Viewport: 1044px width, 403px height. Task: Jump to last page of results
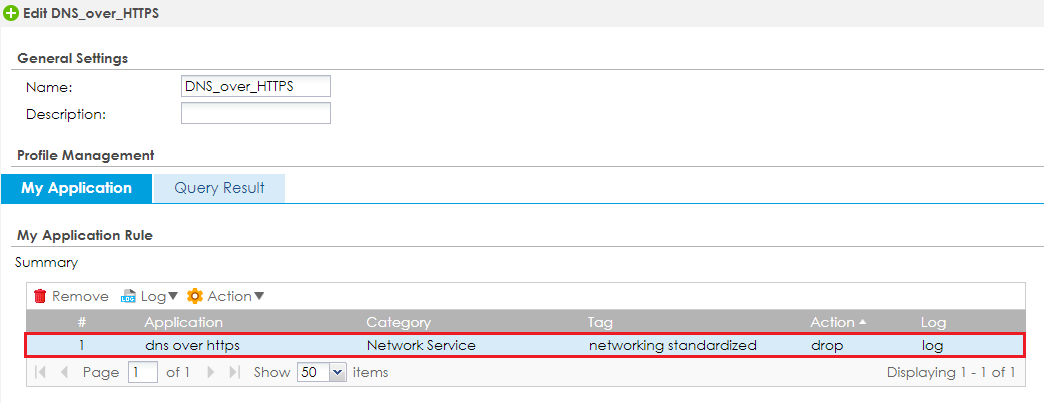click(234, 372)
